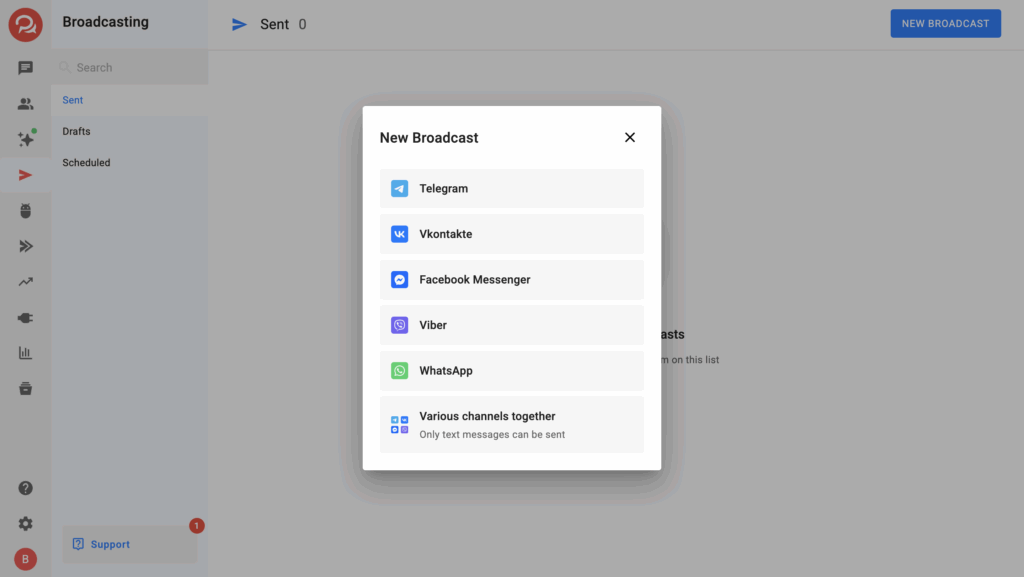Open the trending analytics arrow icon
The image size is (1024, 577).
[25, 282]
